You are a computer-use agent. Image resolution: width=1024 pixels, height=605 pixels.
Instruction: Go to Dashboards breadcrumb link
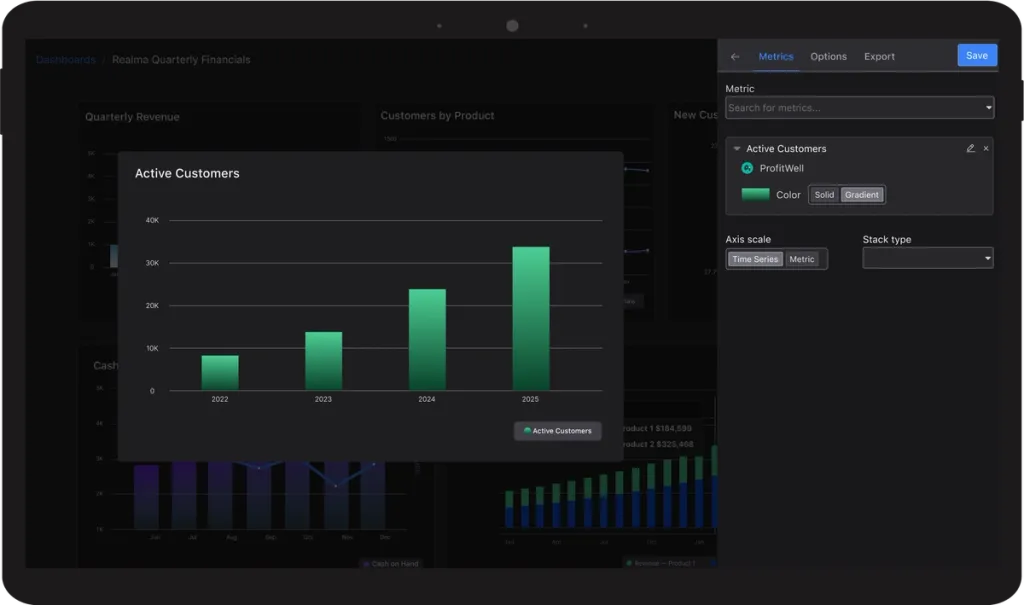[x=65, y=59]
